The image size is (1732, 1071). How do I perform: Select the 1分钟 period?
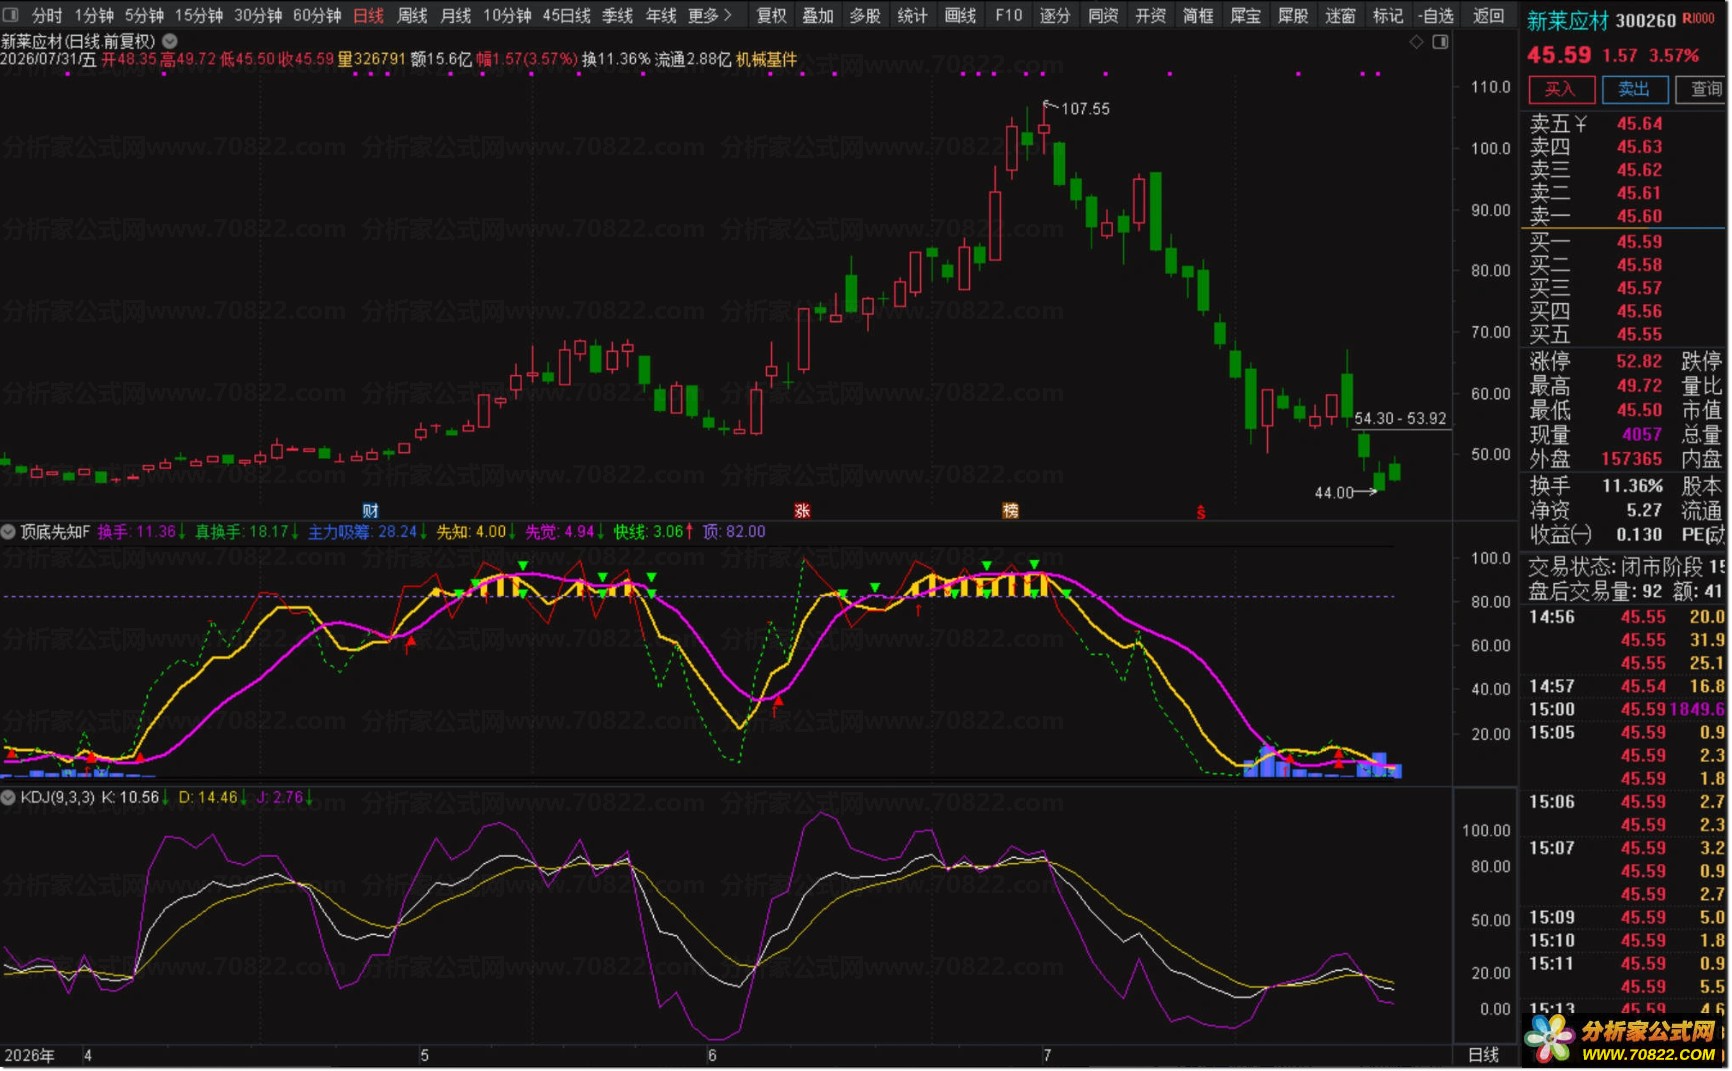click(x=94, y=15)
